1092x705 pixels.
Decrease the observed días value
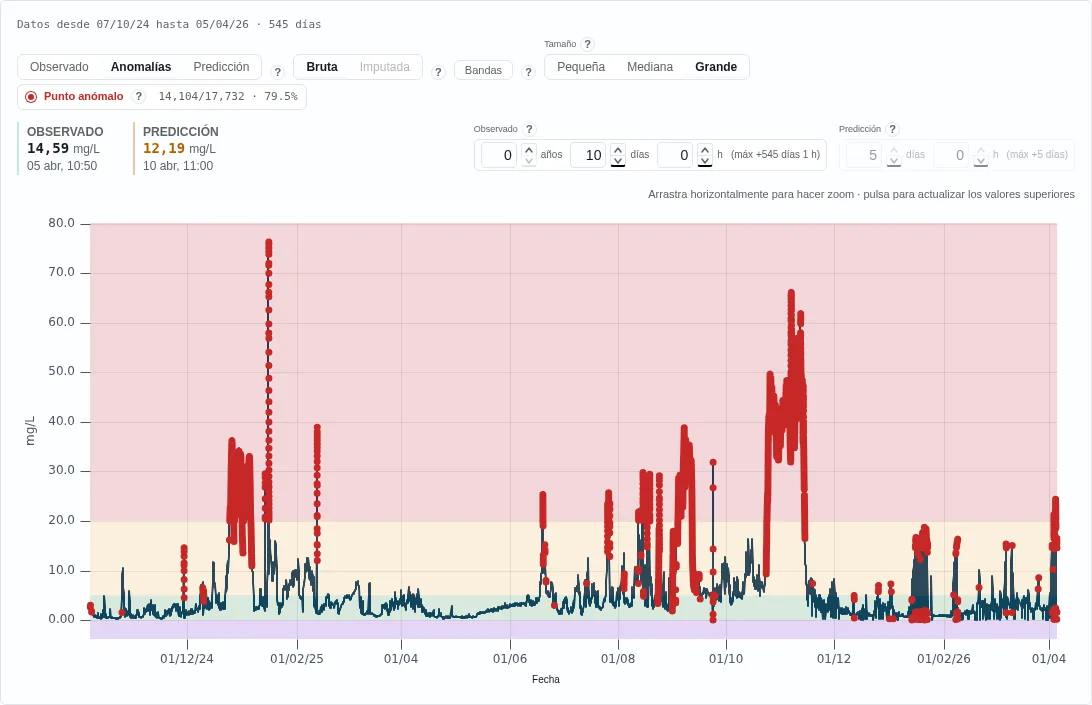[x=618, y=160]
